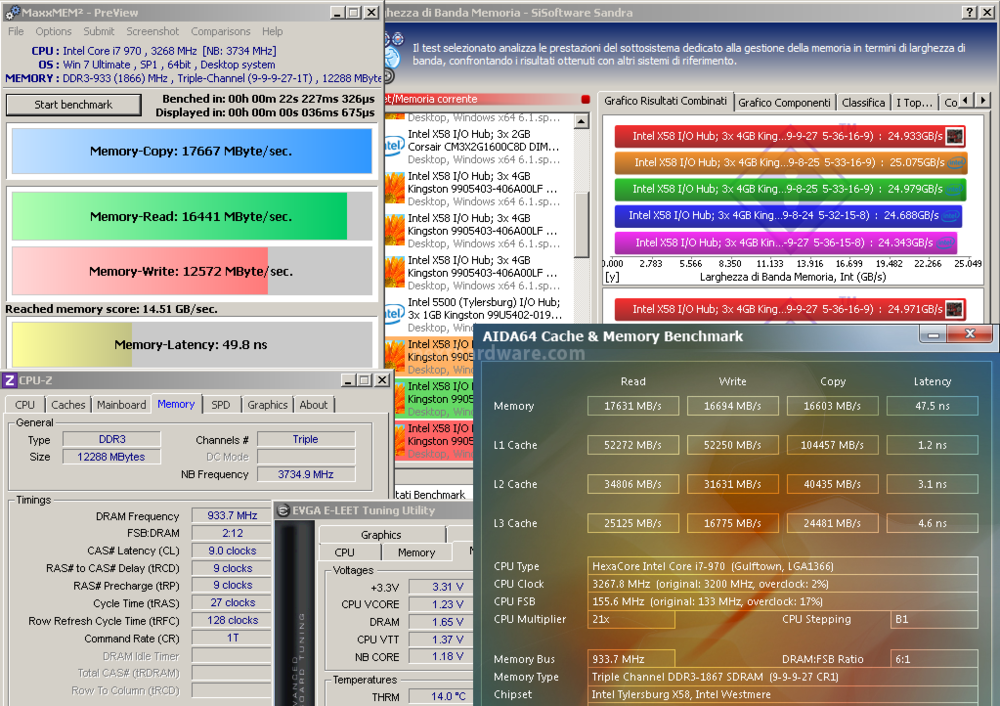
Task: Select the Memory tab in EVGA E-LEET
Action: (416, 552)
